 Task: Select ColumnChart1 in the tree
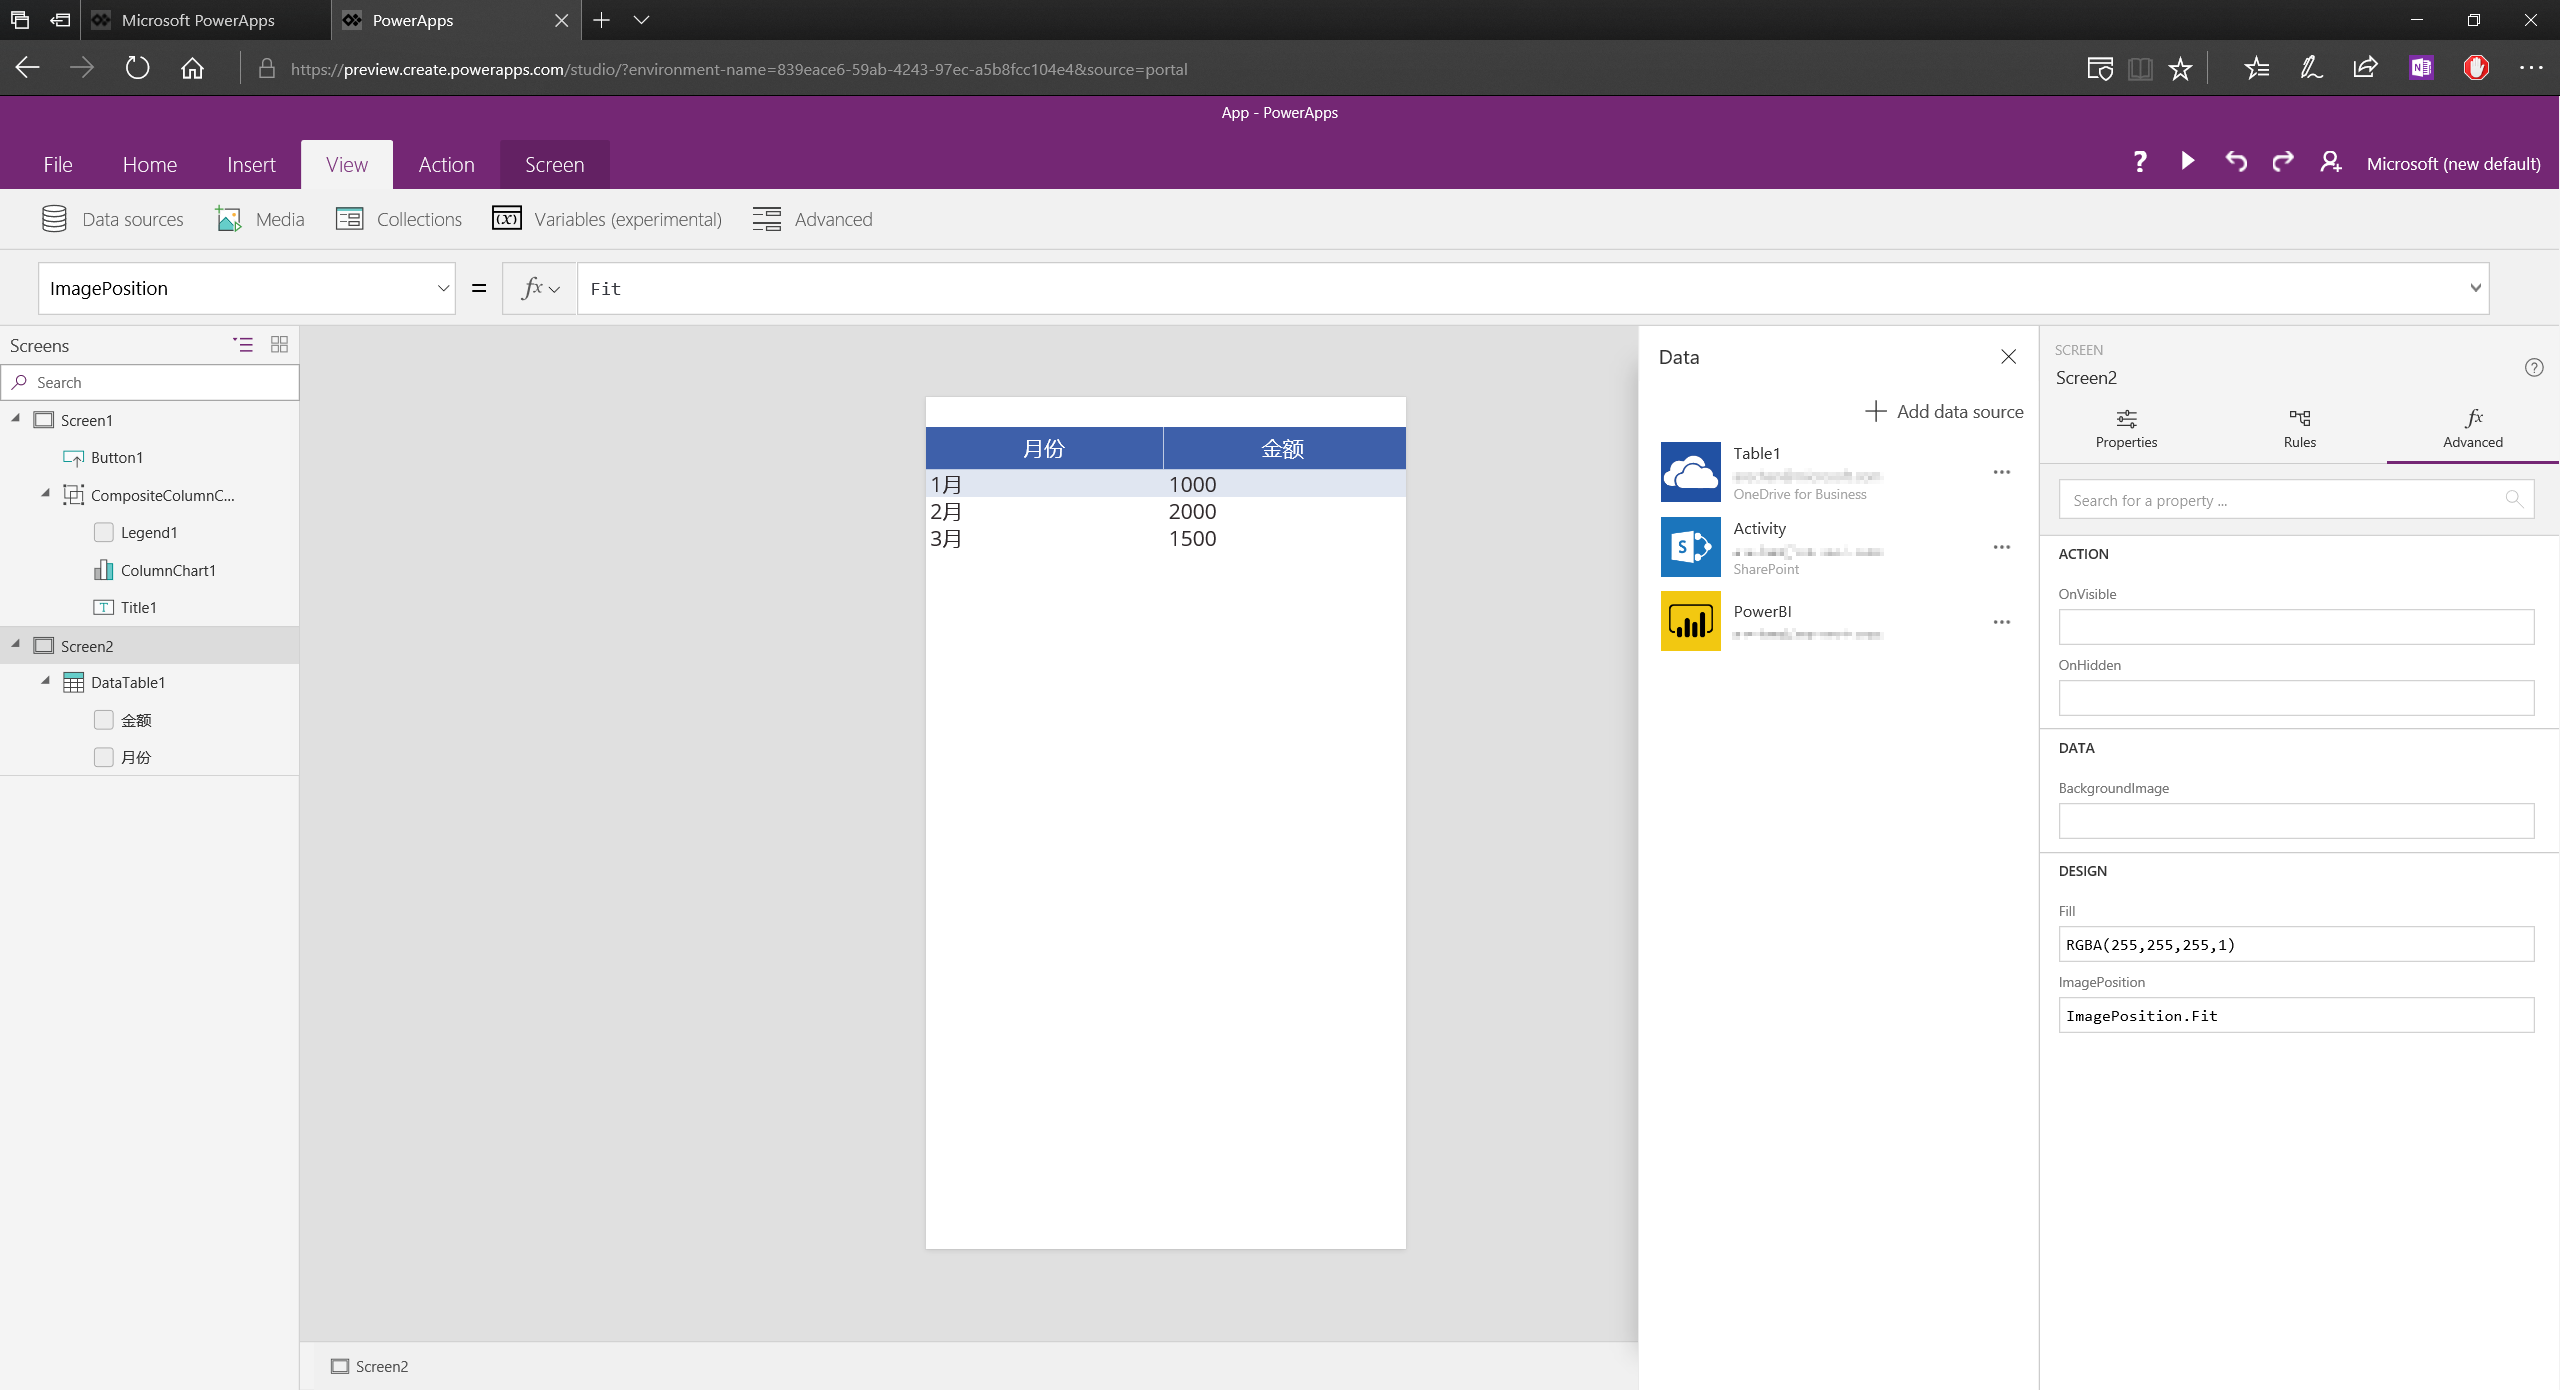tap(168, 570)
